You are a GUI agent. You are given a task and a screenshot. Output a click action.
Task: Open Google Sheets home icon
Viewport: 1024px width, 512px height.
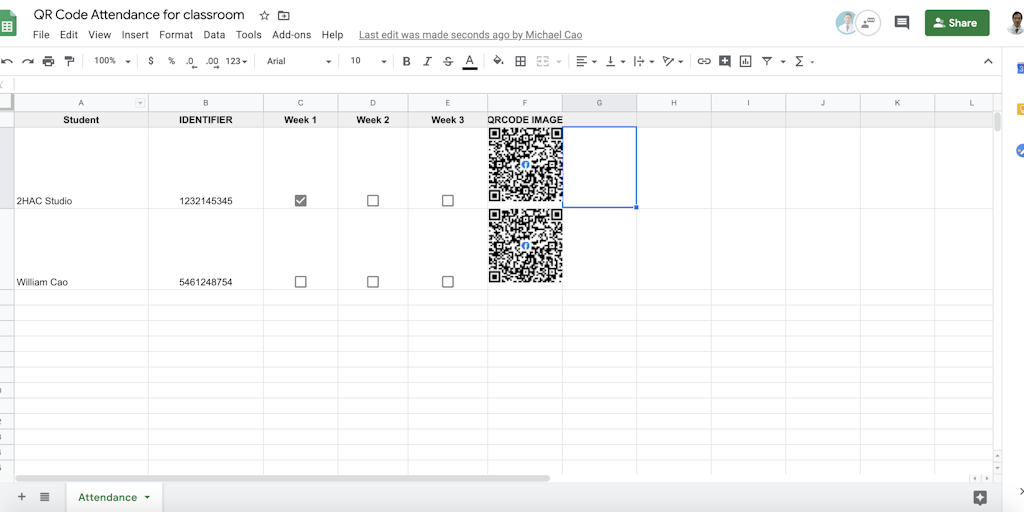7,23
